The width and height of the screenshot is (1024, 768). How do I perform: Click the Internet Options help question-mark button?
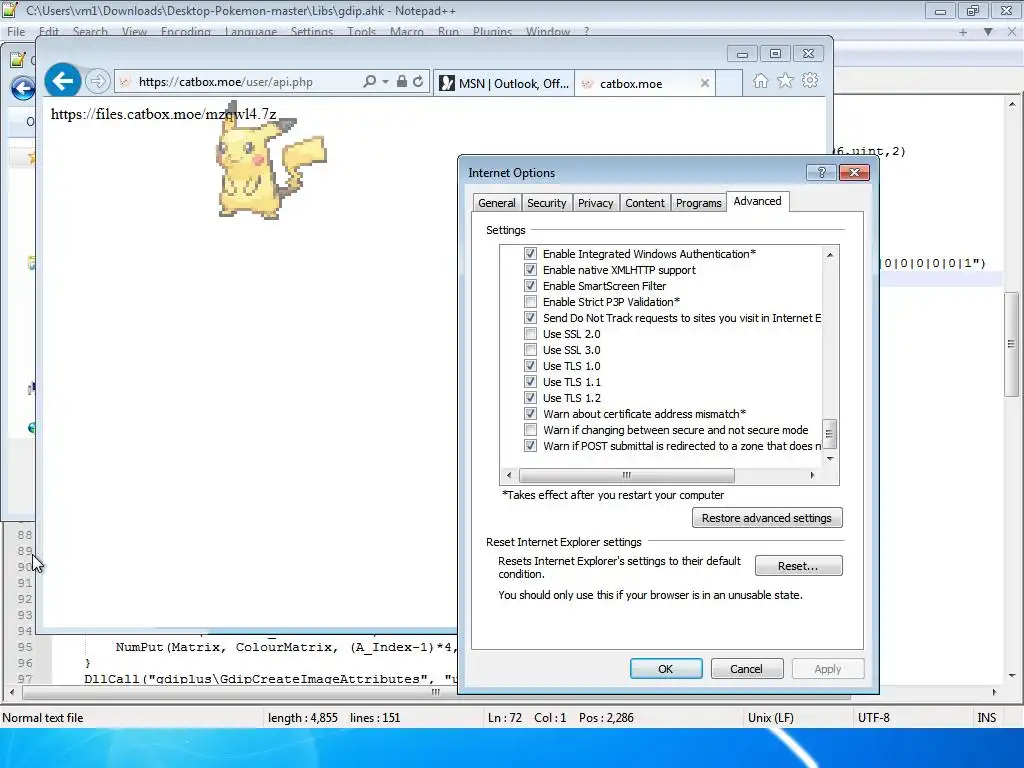(821, 172)
